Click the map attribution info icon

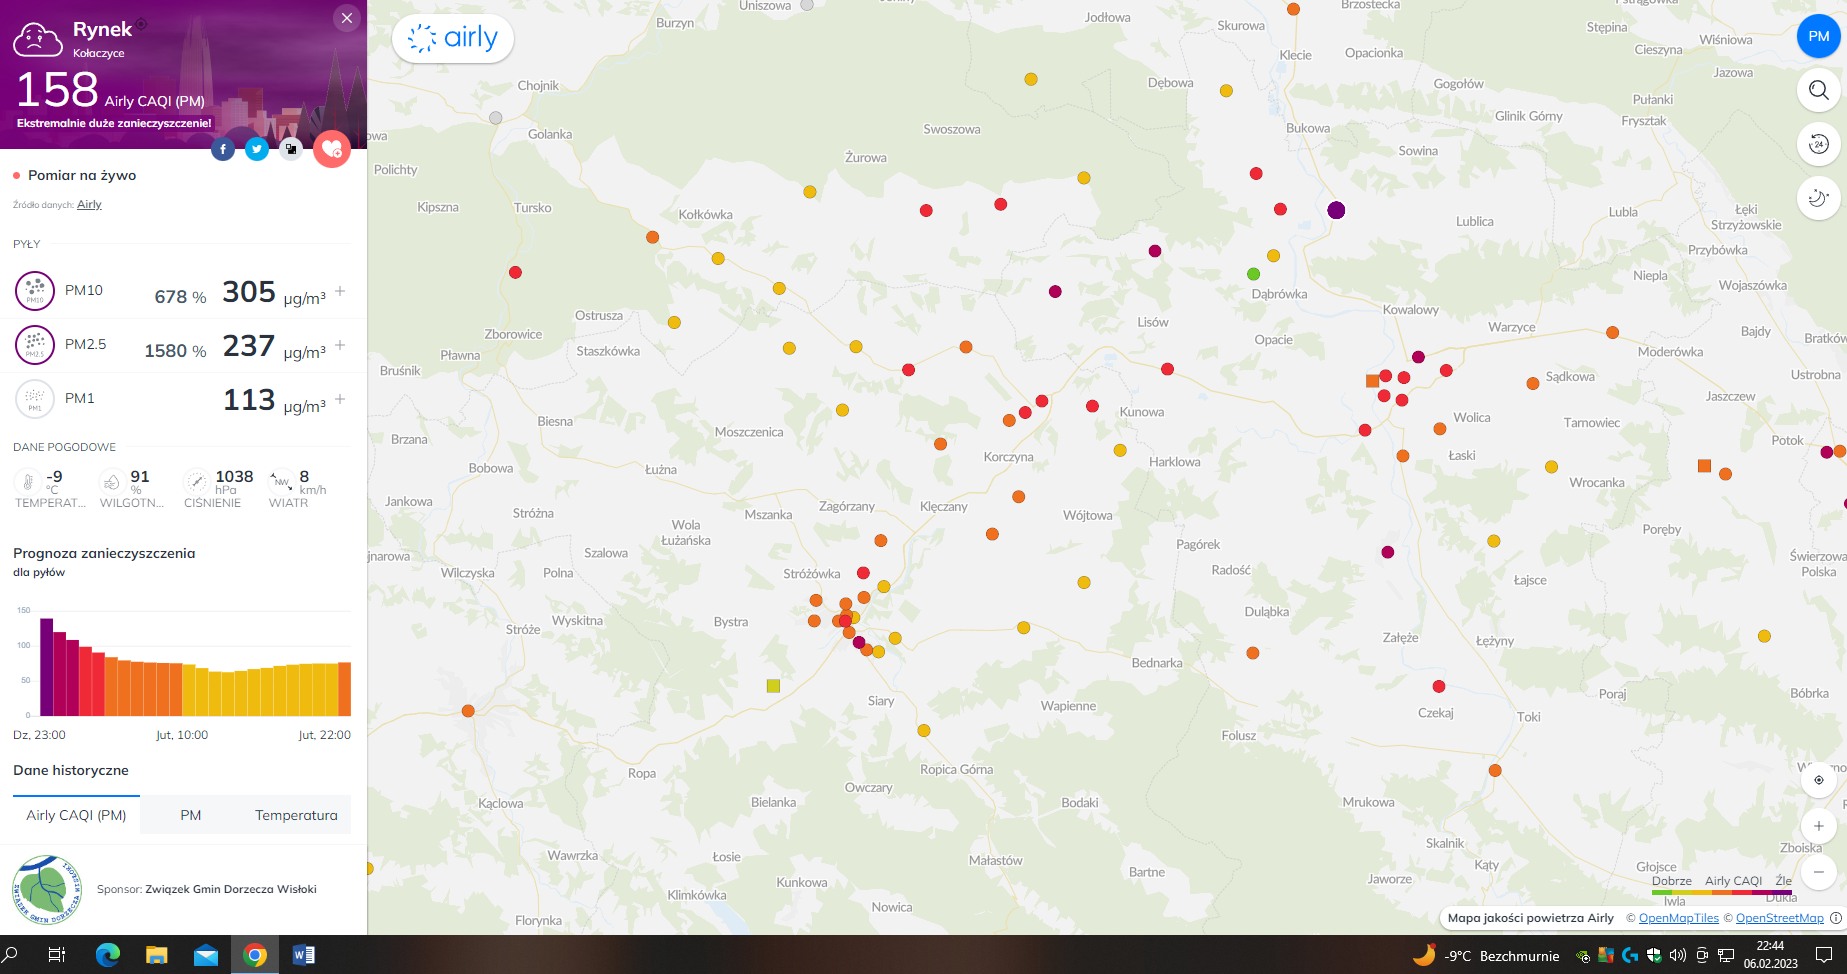click(x=1835, y=918)
